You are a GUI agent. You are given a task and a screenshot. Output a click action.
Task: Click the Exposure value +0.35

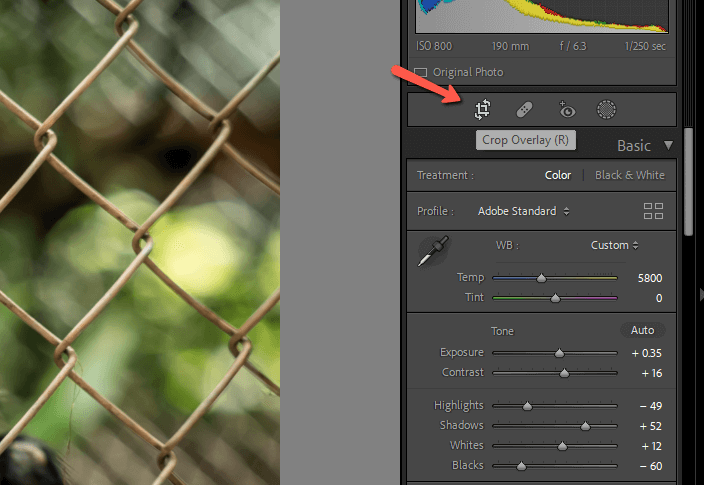point(647,353)
